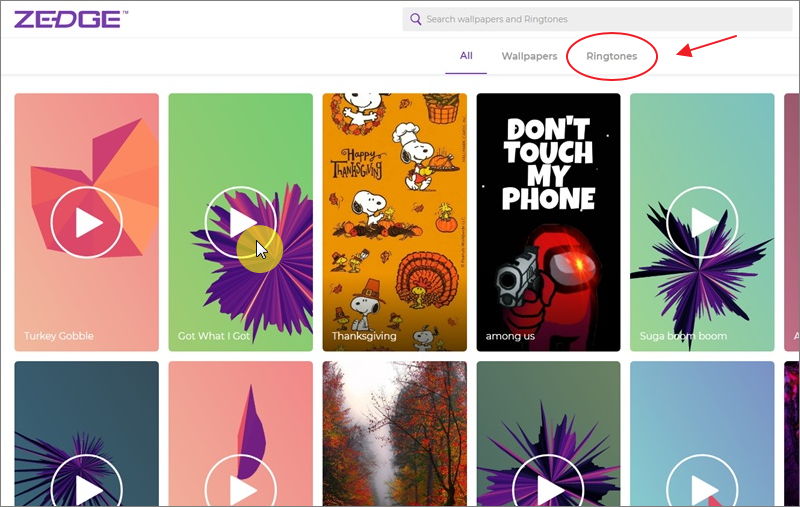Open the autumn forest road wallpaper

(394, 434)
